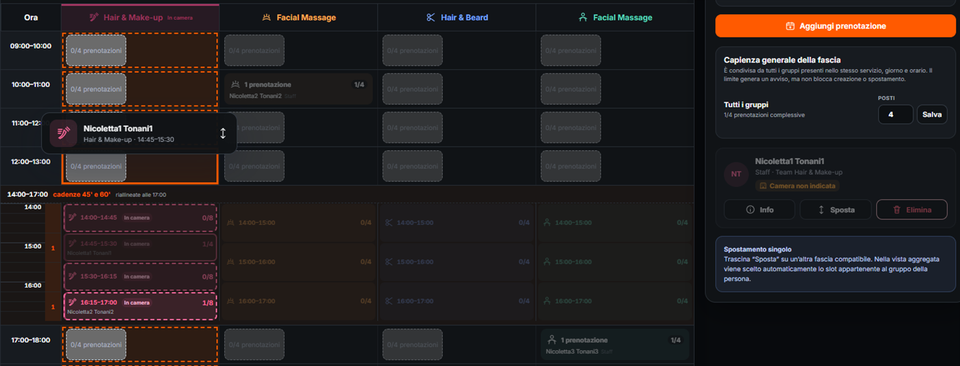Screen dimensions: 960x366
Task: Select the 14:45–15:30 slot with Nicoletta1 Tonani1
Action: [140, 247]
